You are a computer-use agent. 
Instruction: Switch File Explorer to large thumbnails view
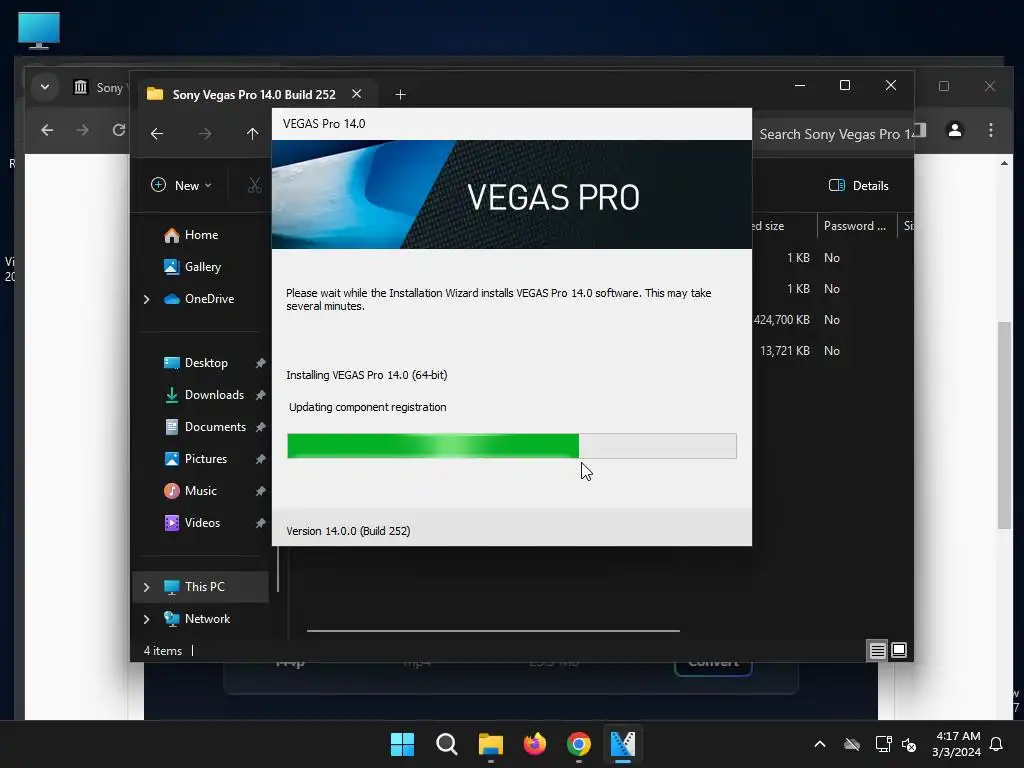pyautogui.click(x=899, y=650)
